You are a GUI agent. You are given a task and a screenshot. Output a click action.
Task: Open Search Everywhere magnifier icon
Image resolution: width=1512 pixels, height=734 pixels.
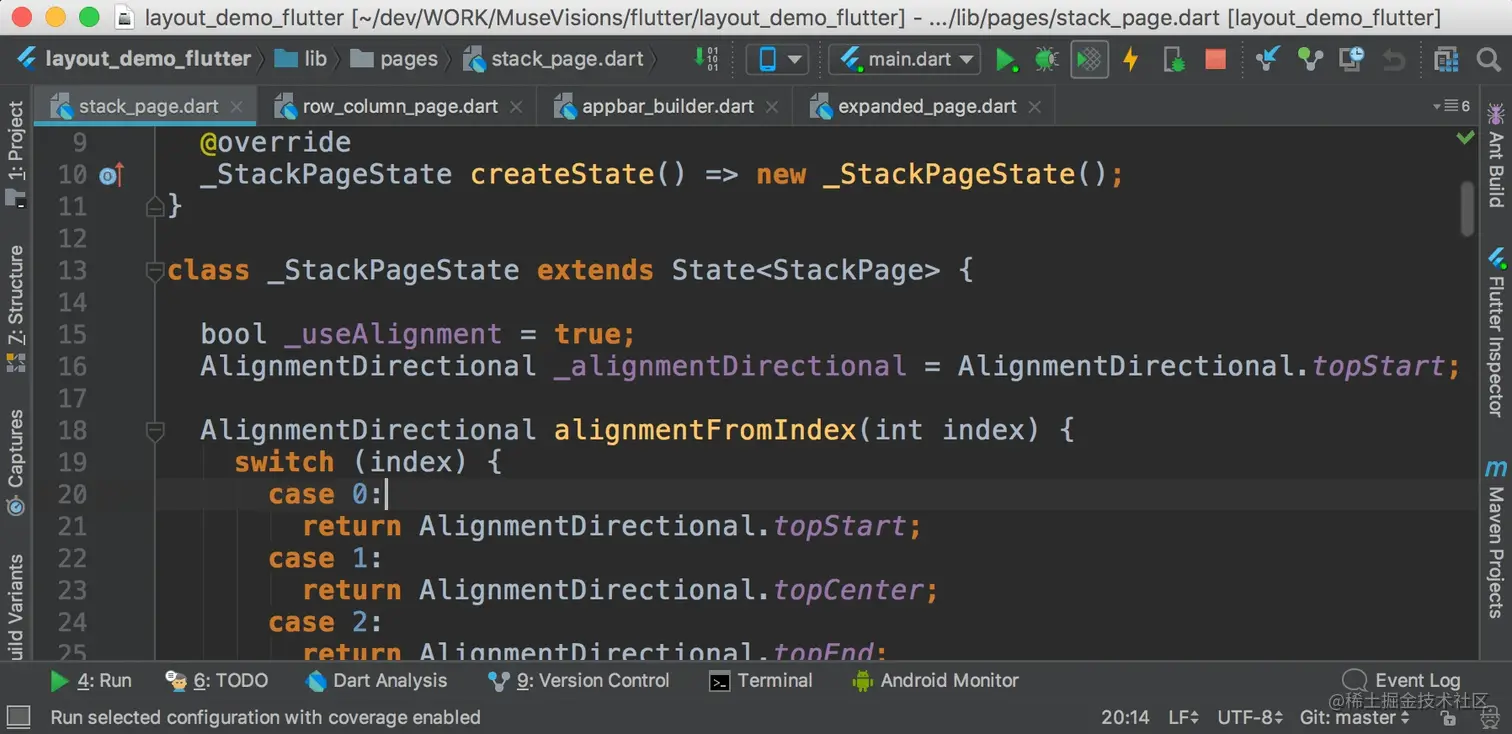(1489, 60)
